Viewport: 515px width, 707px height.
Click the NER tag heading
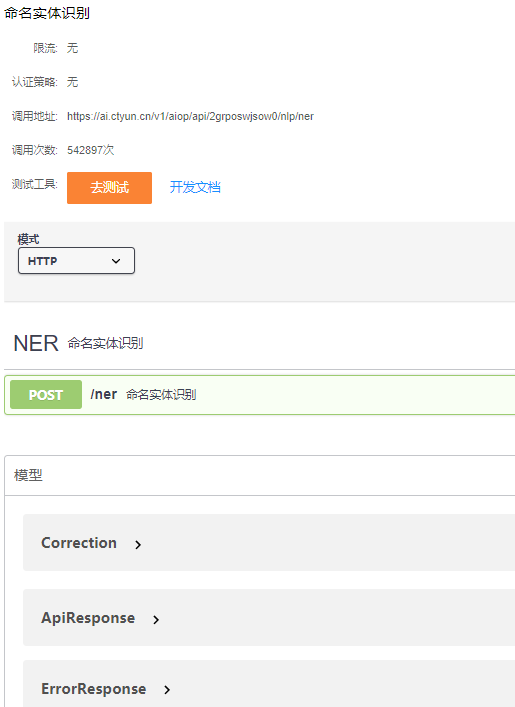(36, 343)
